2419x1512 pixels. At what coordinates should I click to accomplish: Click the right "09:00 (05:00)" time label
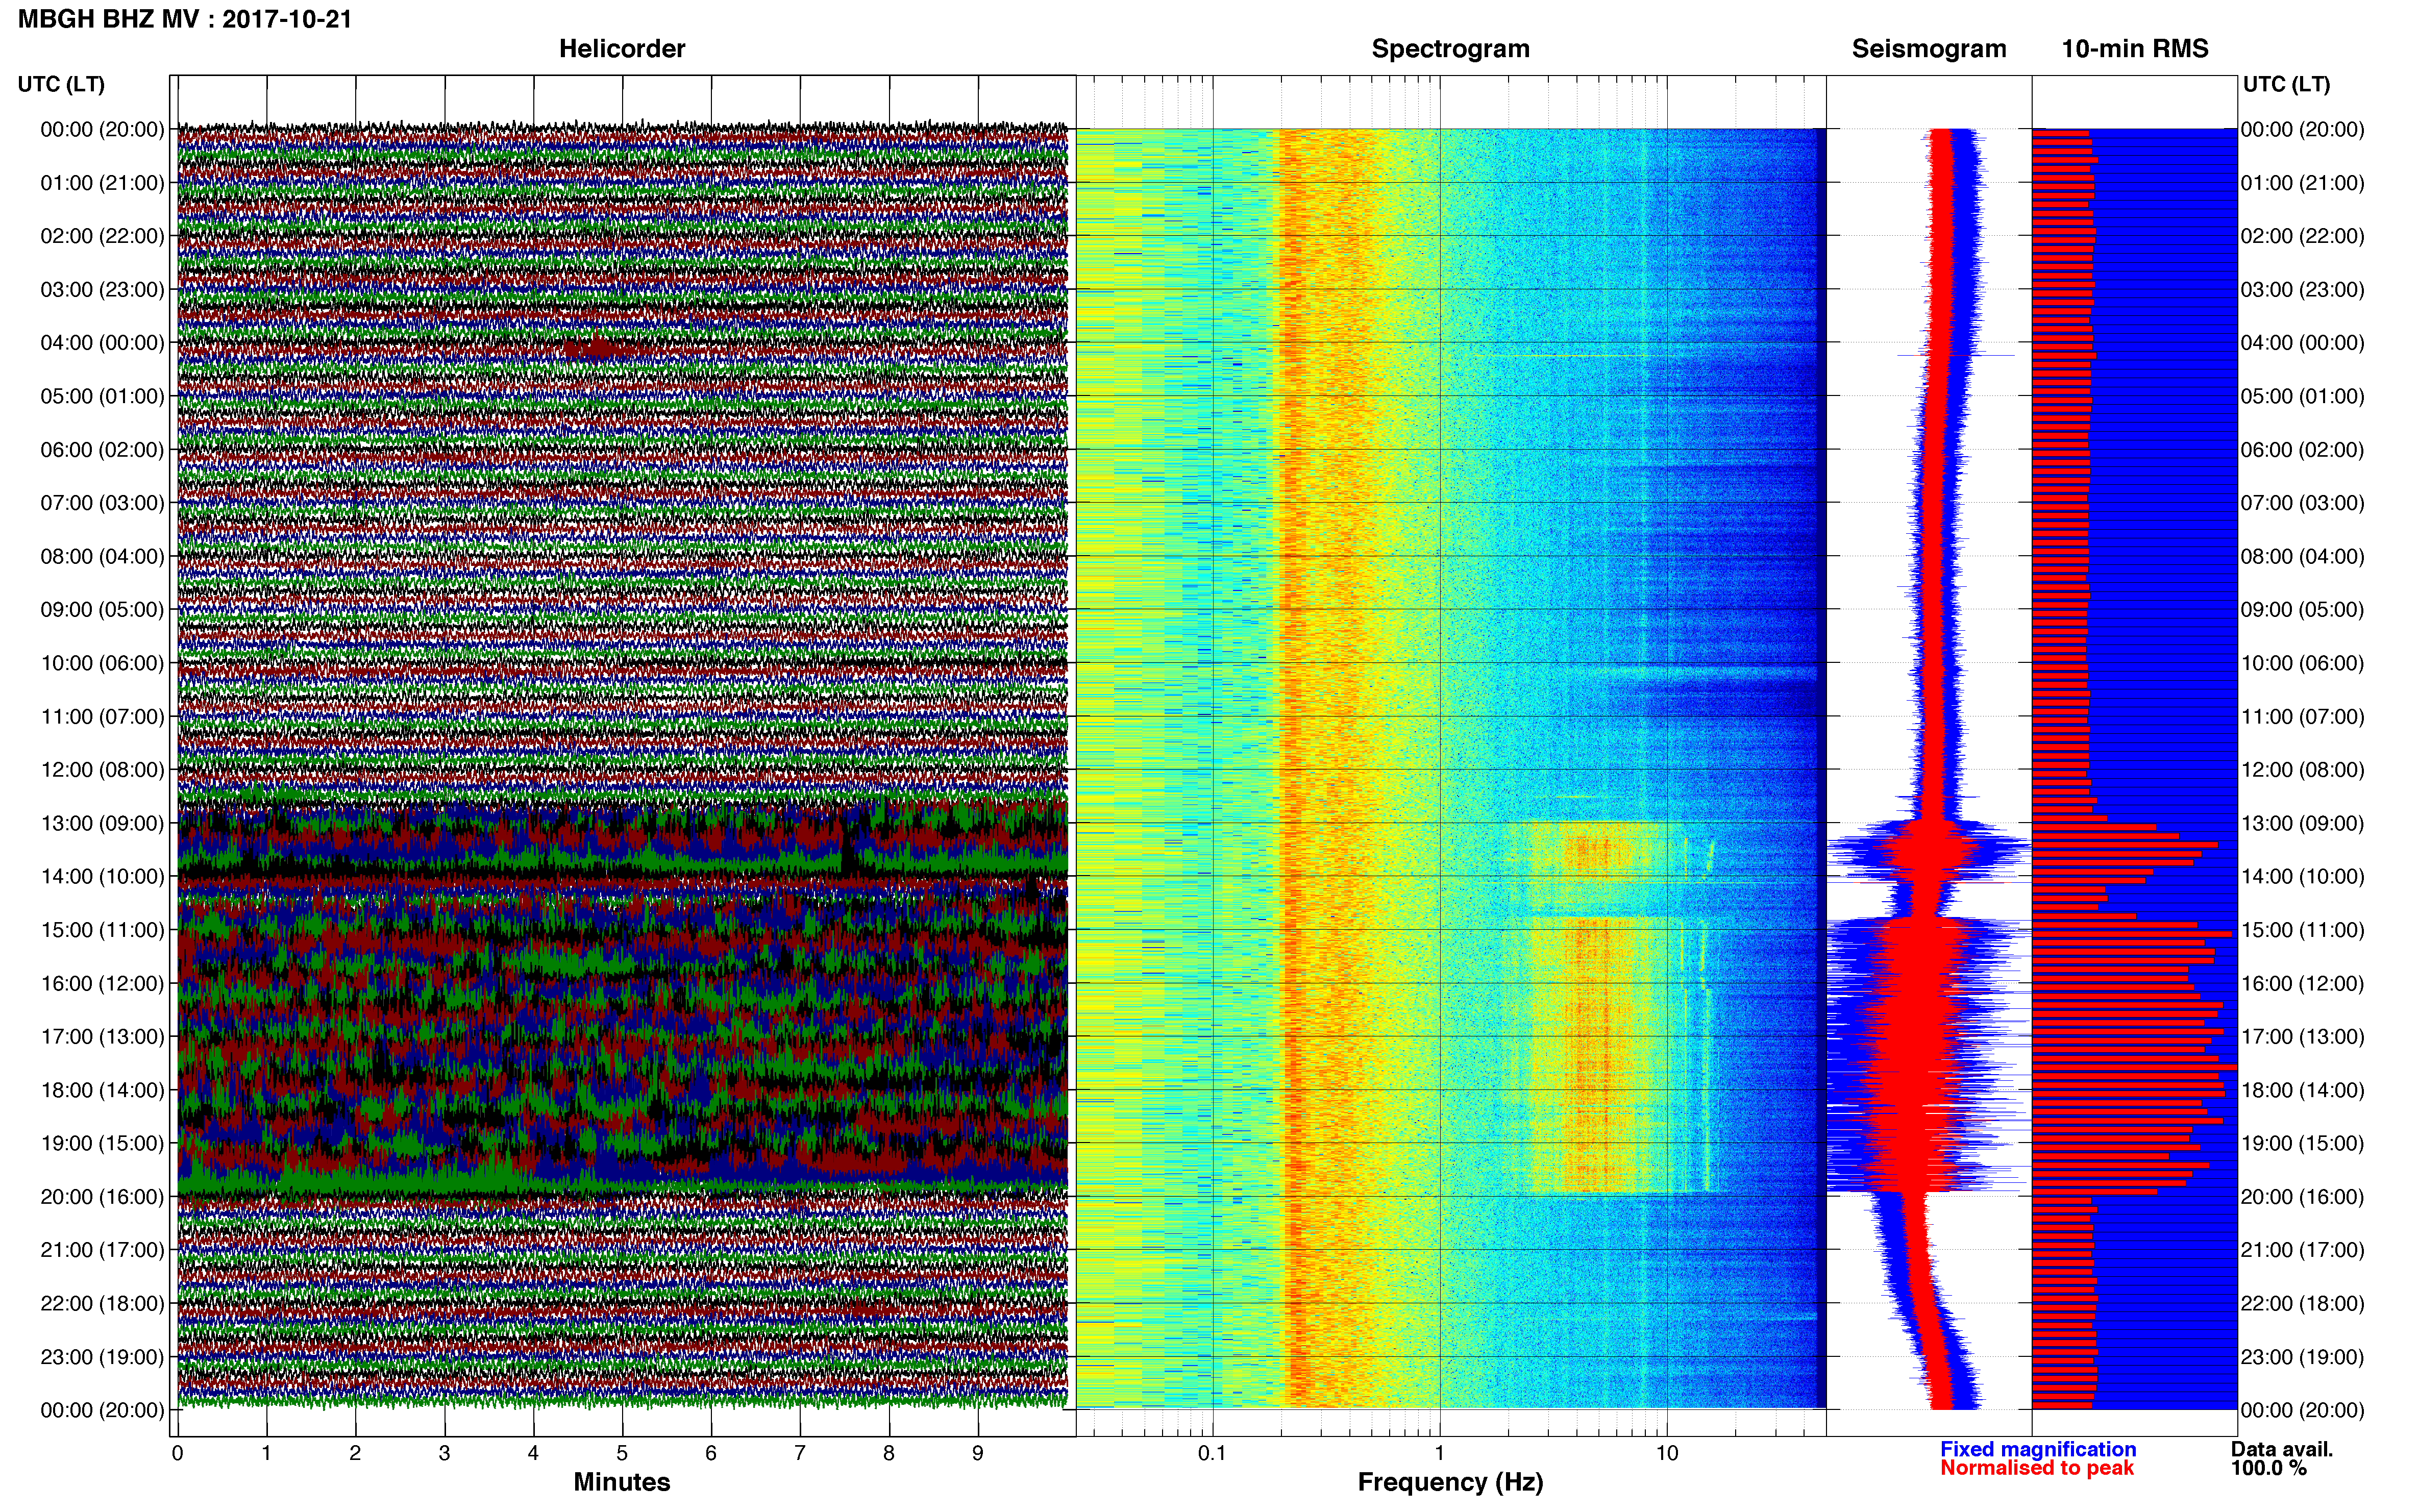2302,610
